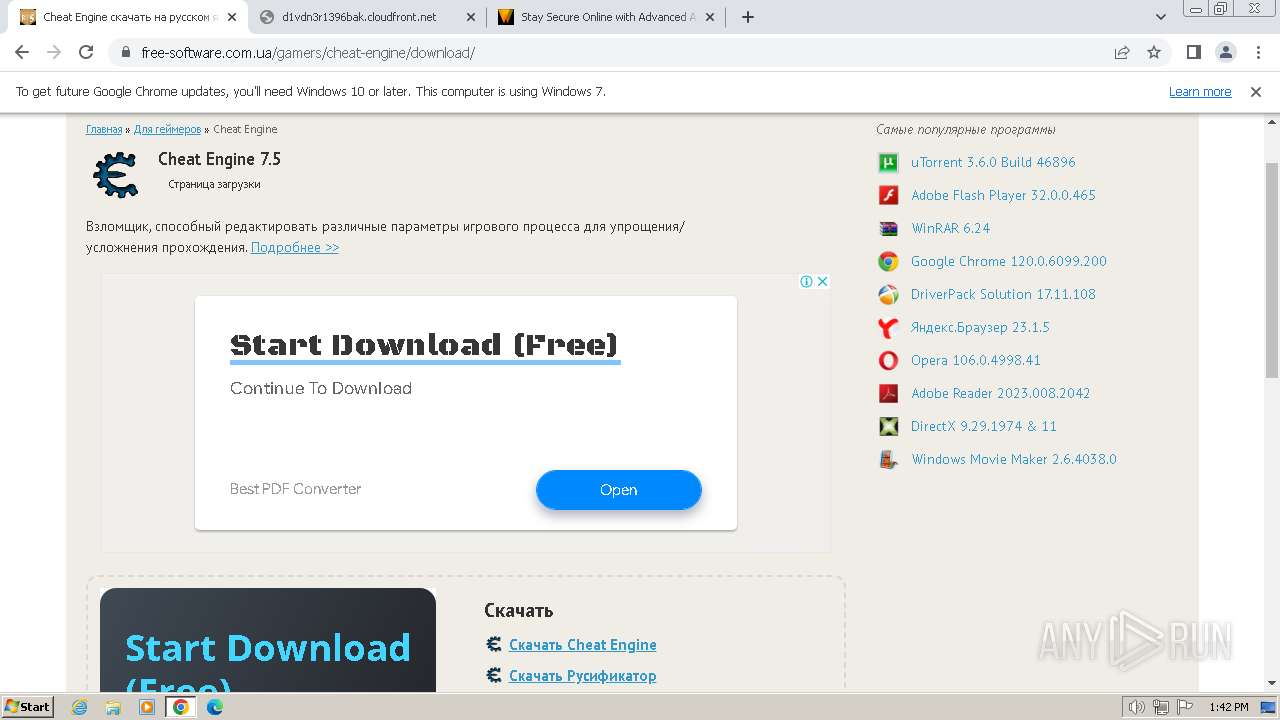Click the Learn more link

[1200, 92]
